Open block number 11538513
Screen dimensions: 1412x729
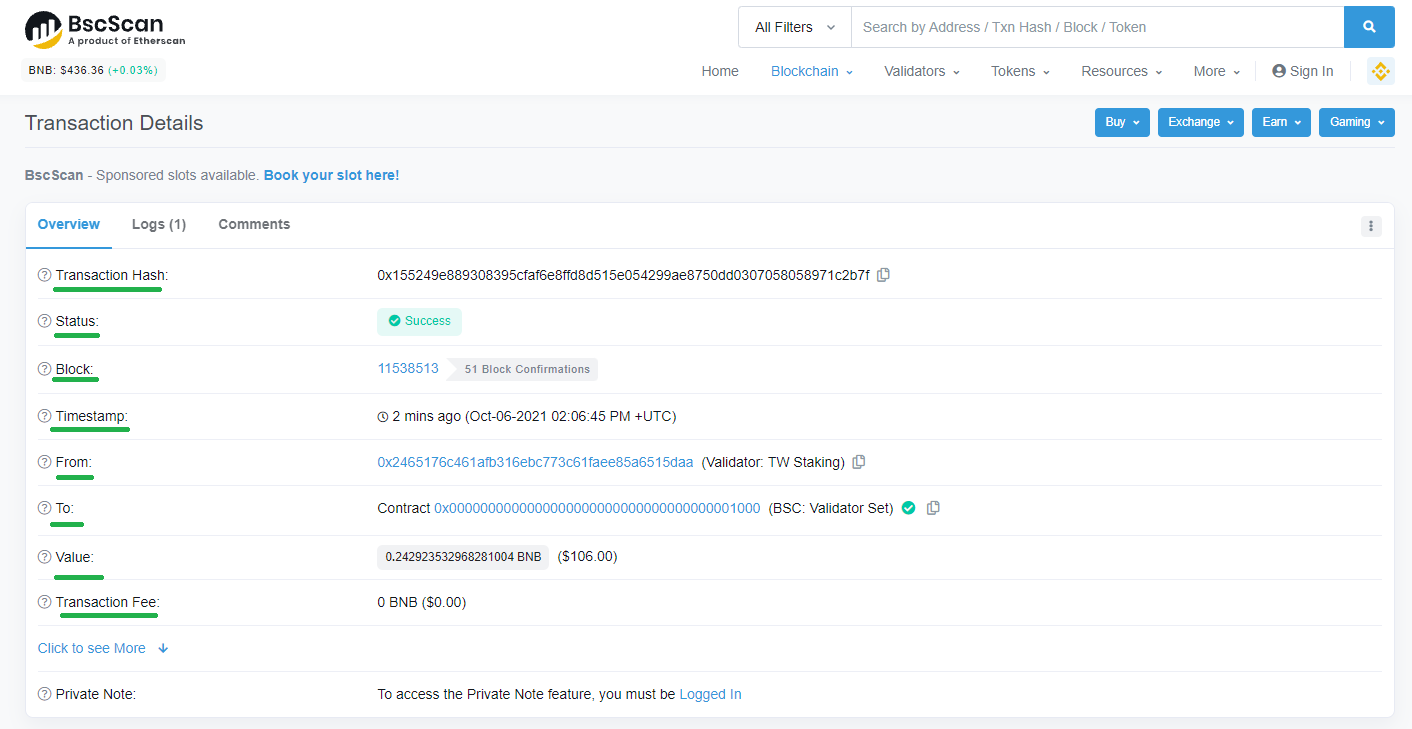coord(408,368)
